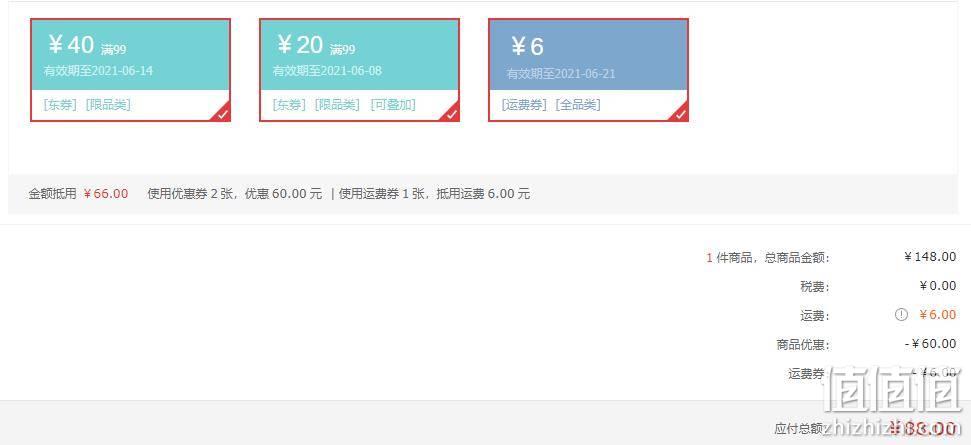This screenshot has width=971, height=445.
Task: Select the ¥6 shipping coupon card
Action: pos(588,70)
